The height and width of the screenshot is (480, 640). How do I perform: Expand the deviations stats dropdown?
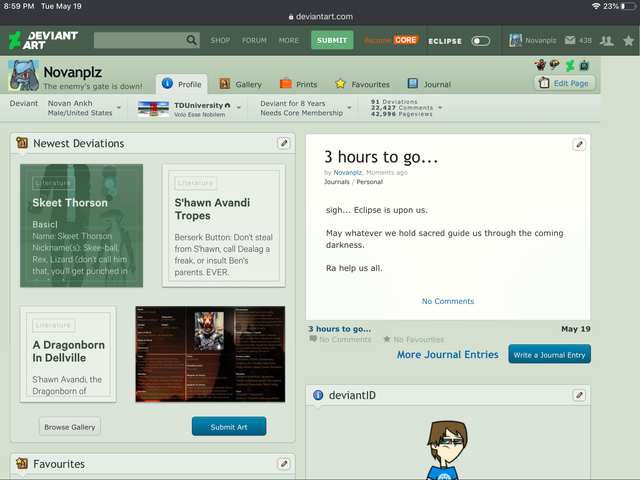440,108
